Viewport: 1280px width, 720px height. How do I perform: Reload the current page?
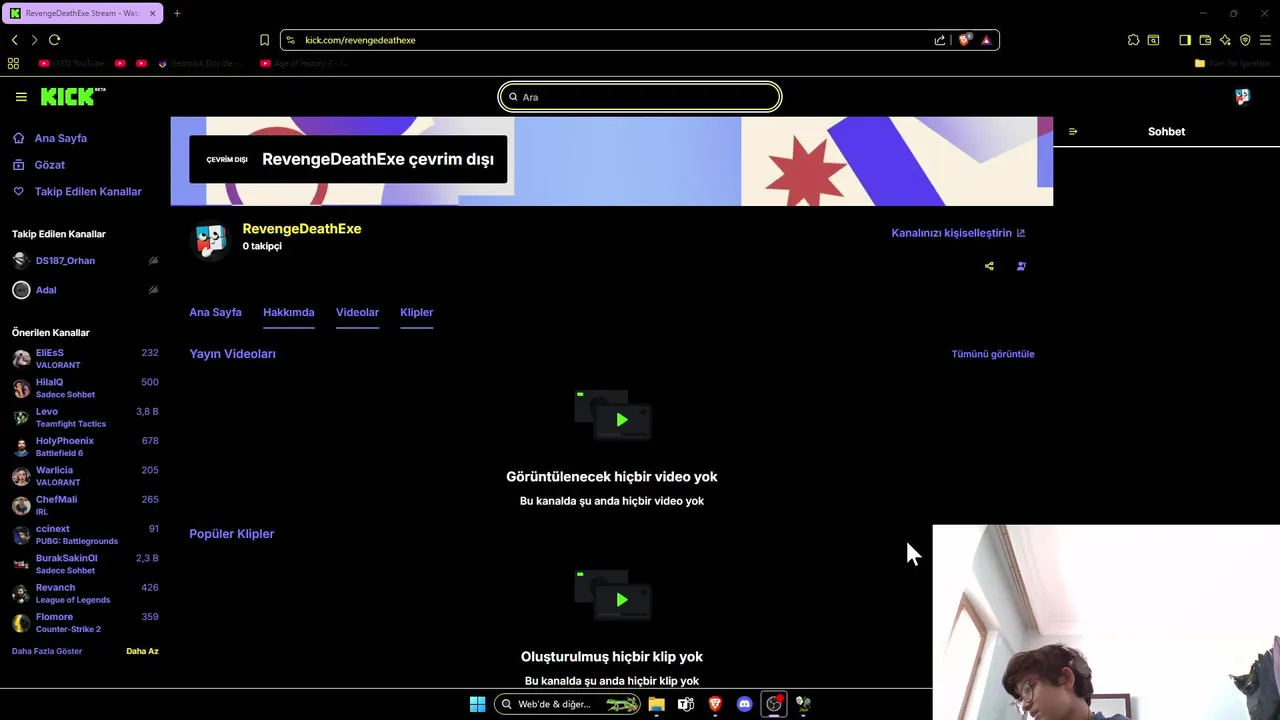54,40
